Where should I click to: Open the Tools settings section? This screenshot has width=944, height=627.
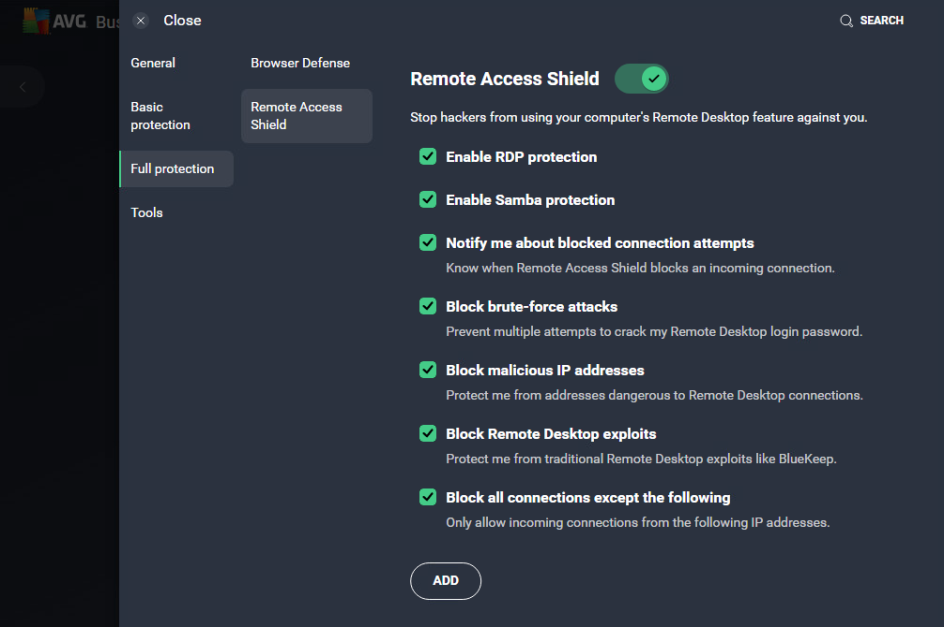pos(146,212)
